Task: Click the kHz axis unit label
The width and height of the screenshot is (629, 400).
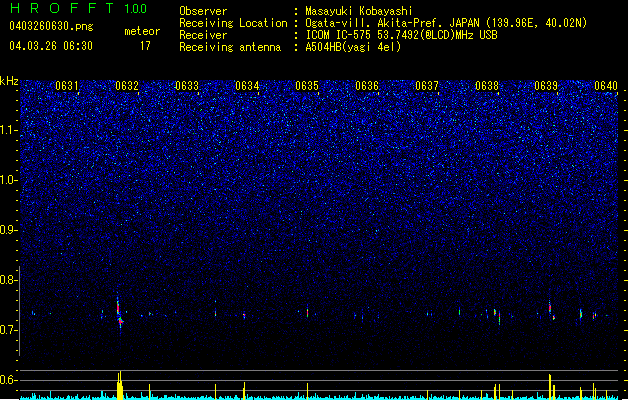Action: point(9,81)
